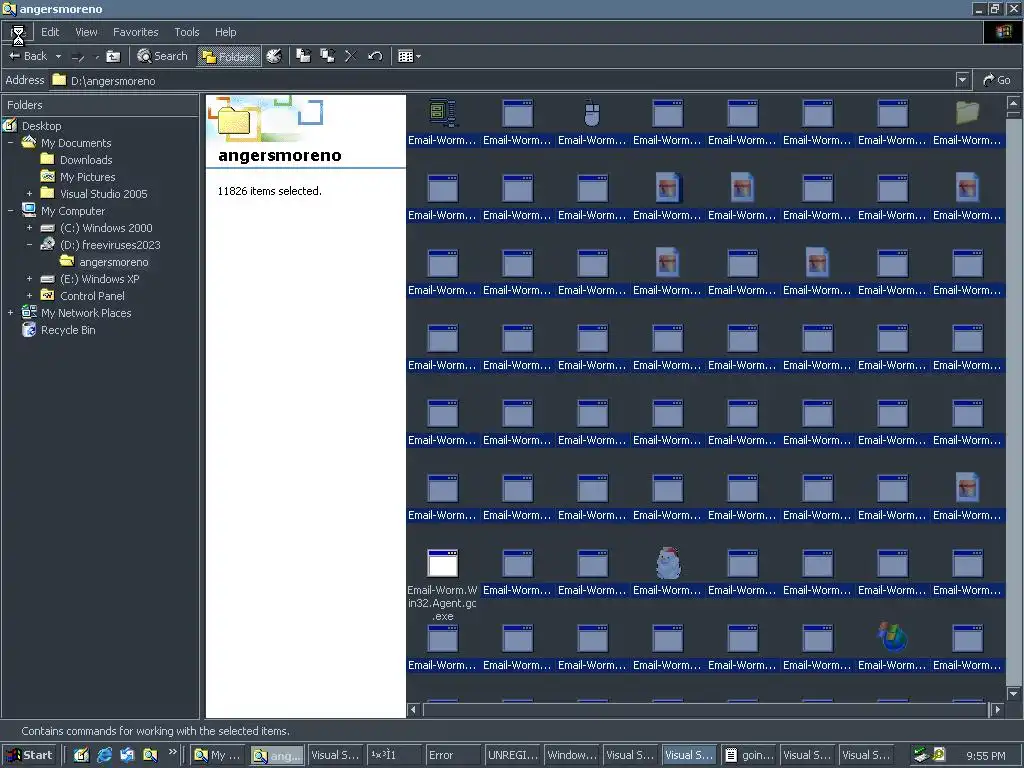Select My Pictures in the tree
Image resolution: width=1024 pixels, height=768 pixels.
tap(88, 177)
